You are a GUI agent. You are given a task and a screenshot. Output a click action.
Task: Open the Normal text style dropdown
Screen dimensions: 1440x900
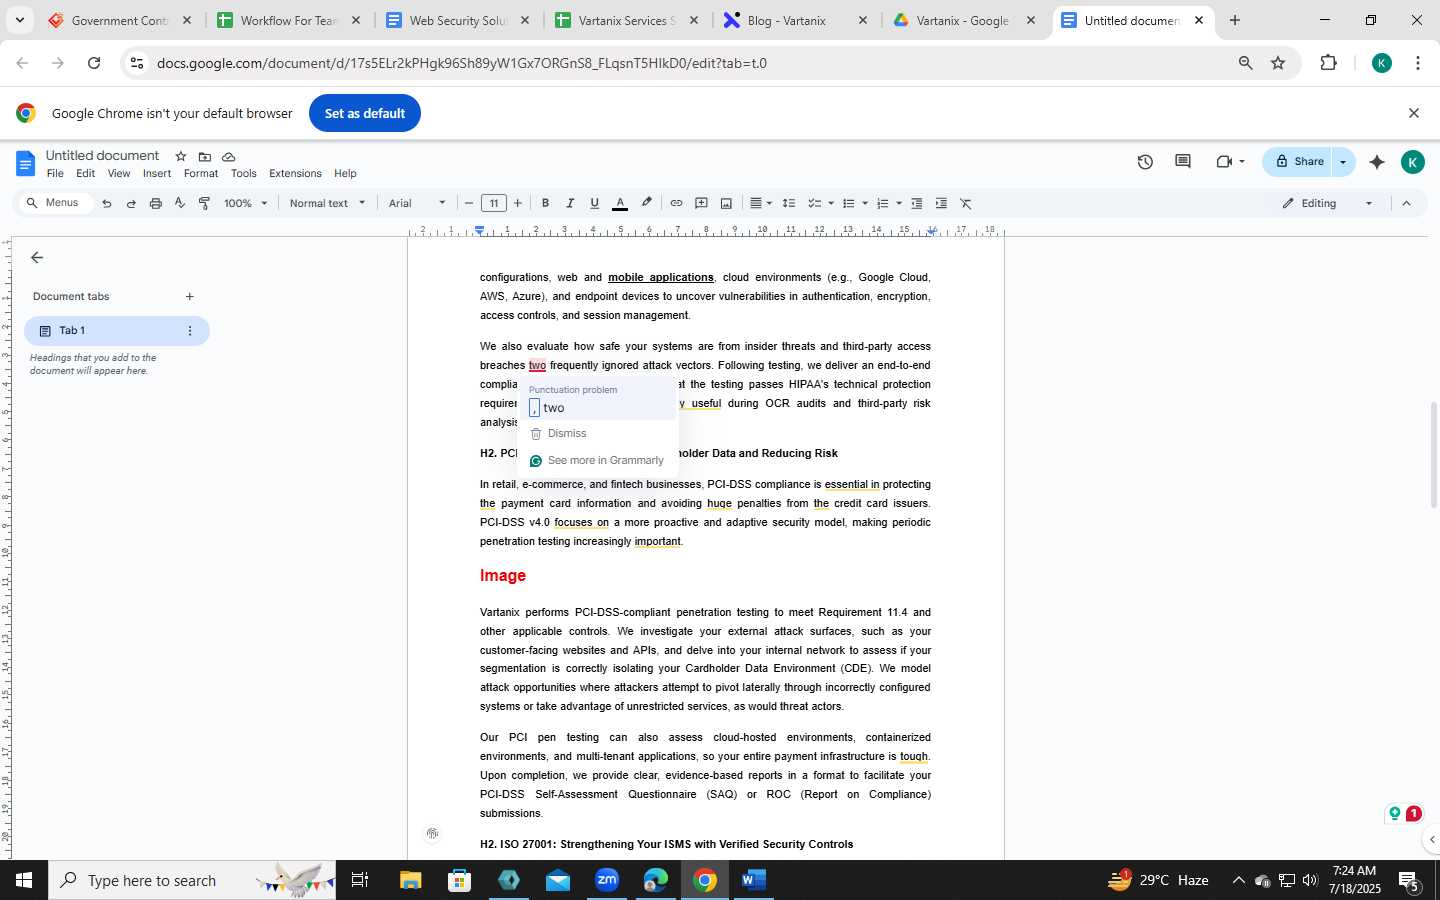click(x=327, y=203)
